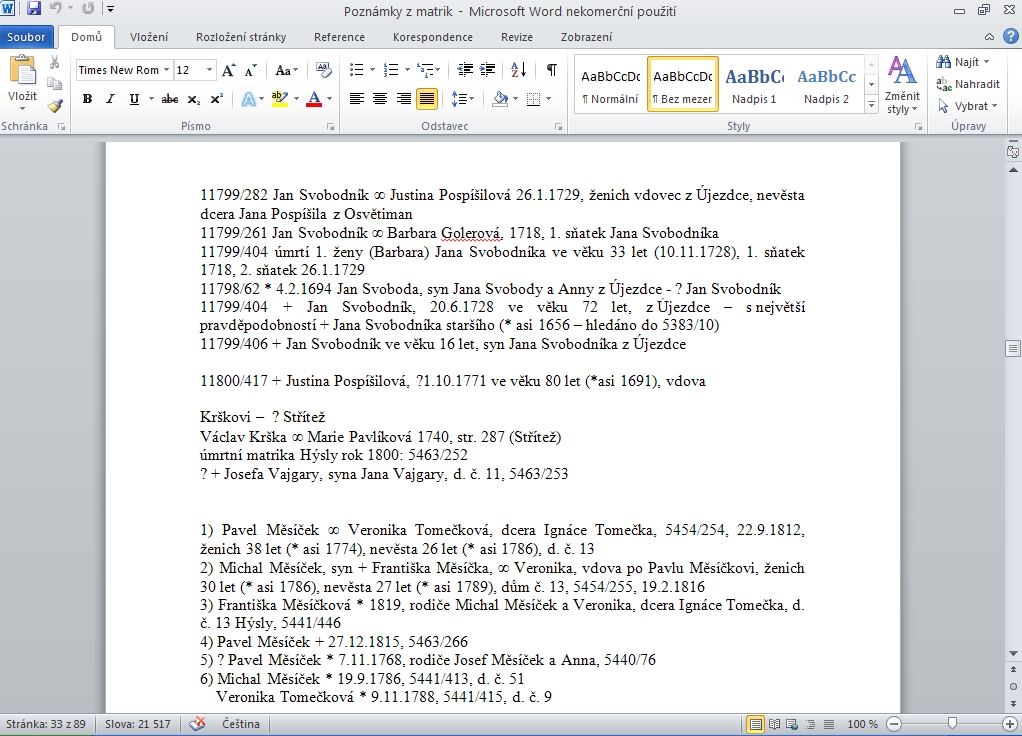Open the font size 12 dropdown
The height and width of the screenshot is (736, 1022).
tap(209, 70)
